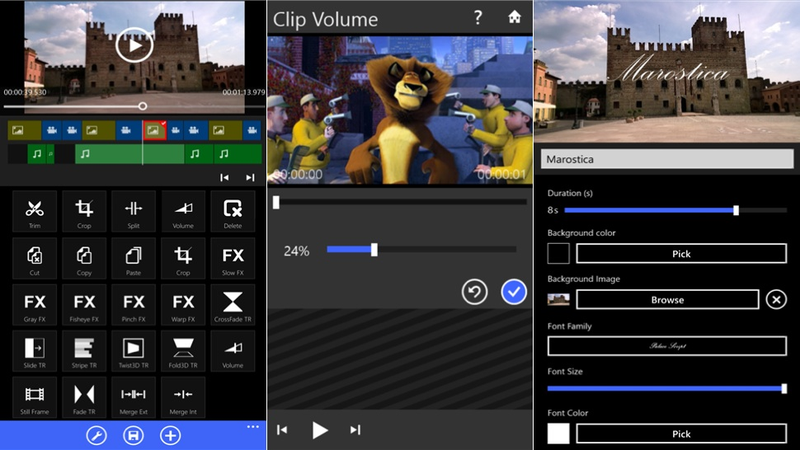Jump to next clip in timeline

click(249, 178)
